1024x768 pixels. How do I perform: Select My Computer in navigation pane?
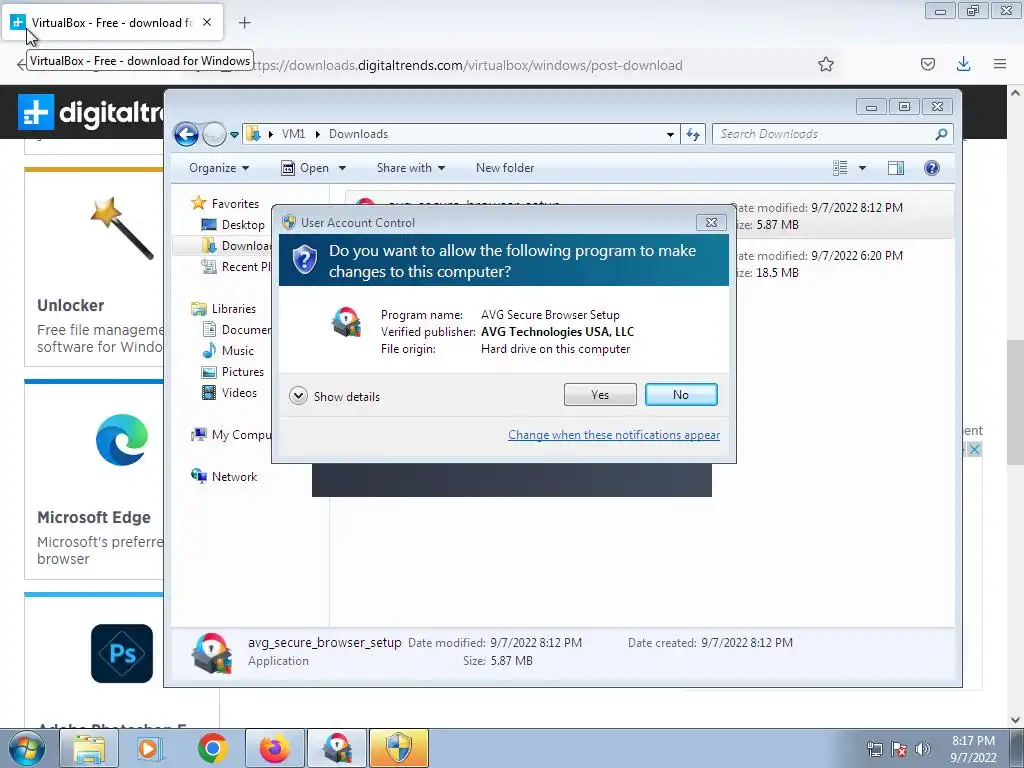(231, 435)
